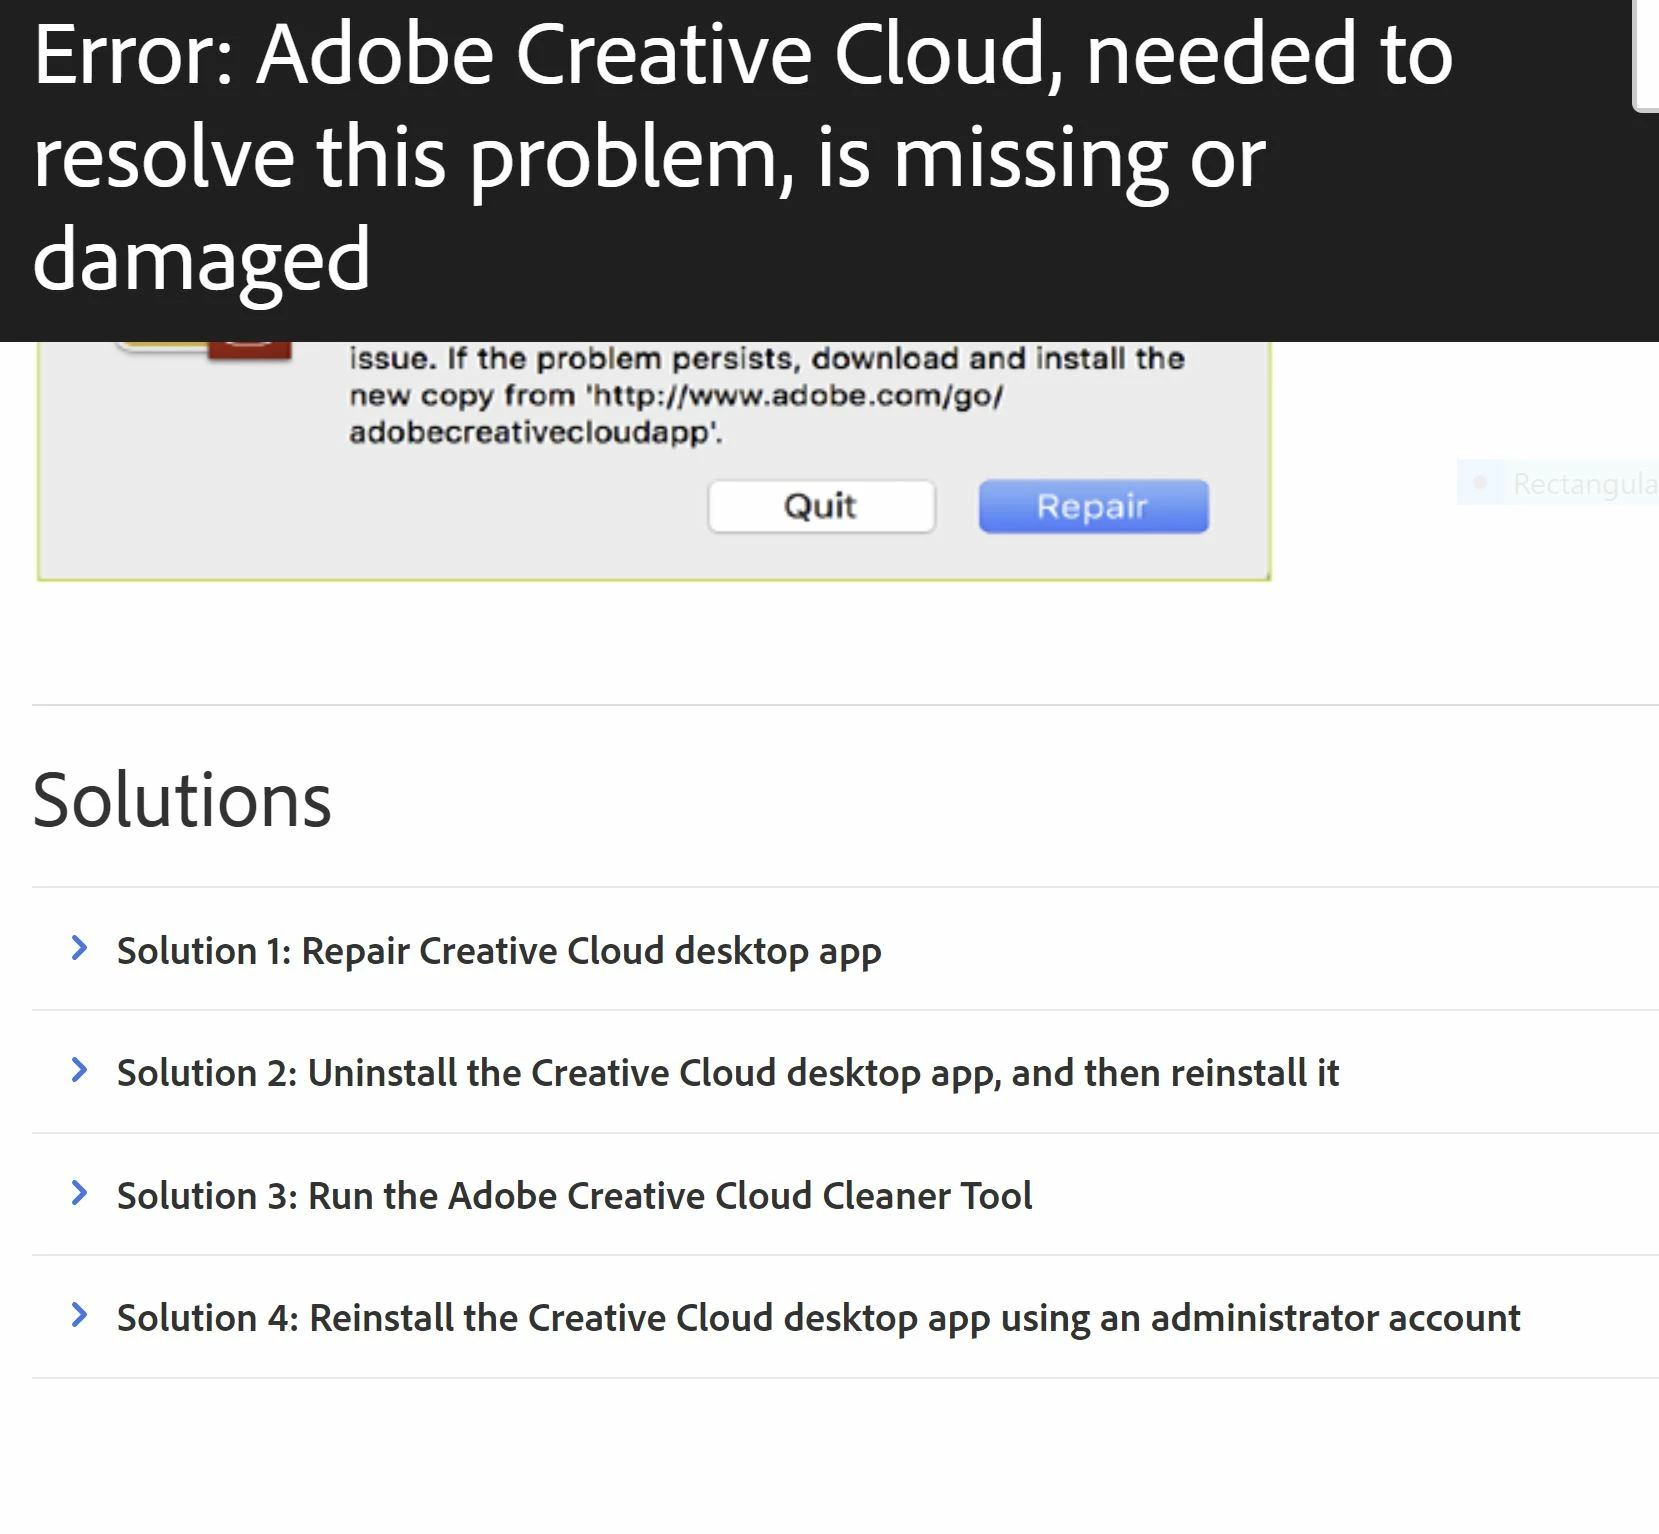Open 'Solution 1: Repair Creative Cloud desktop app'
1659x1534 pixels.
click(x=499, y=951)
